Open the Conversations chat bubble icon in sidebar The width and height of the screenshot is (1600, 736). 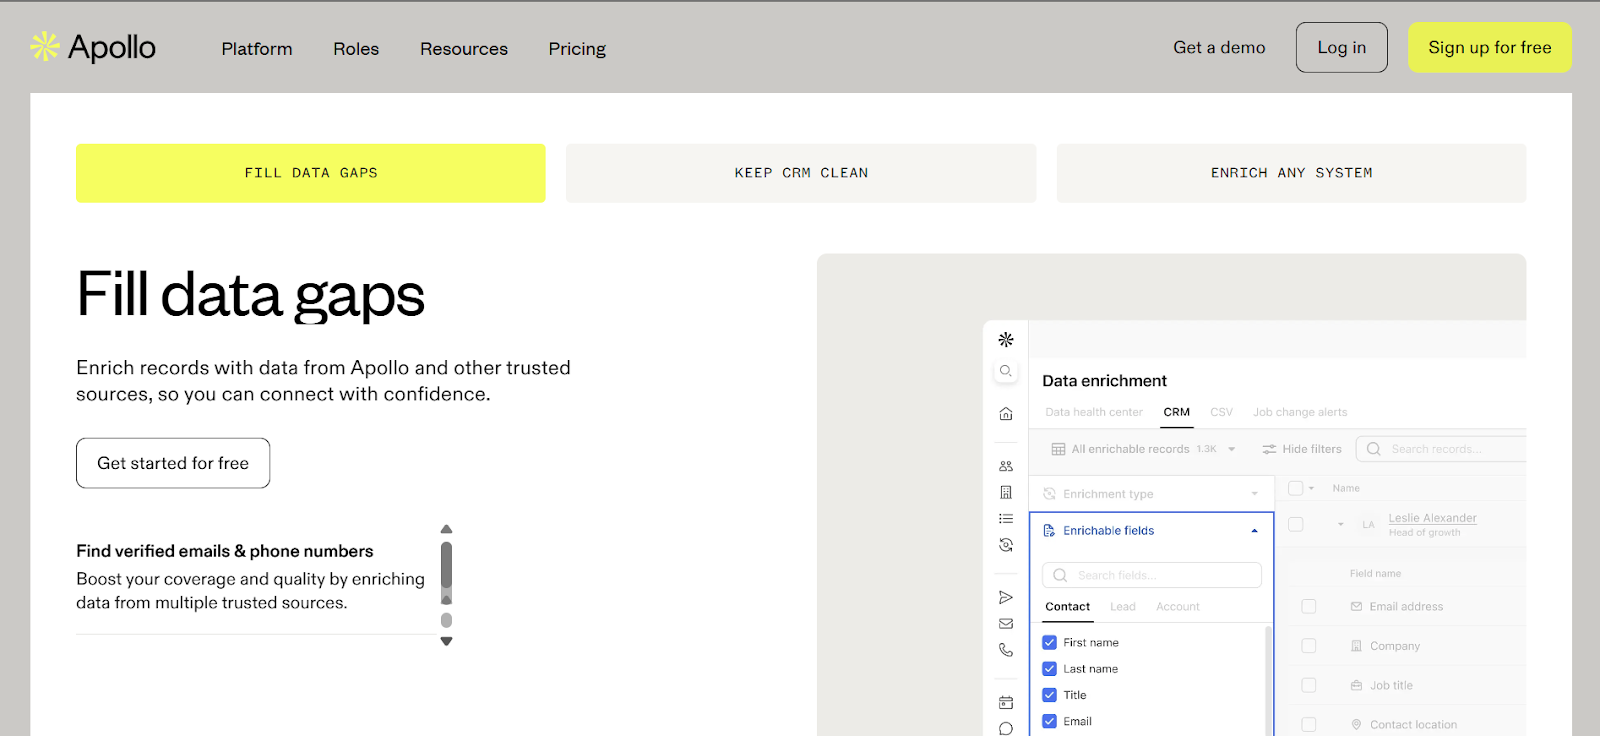point(1006,728)
